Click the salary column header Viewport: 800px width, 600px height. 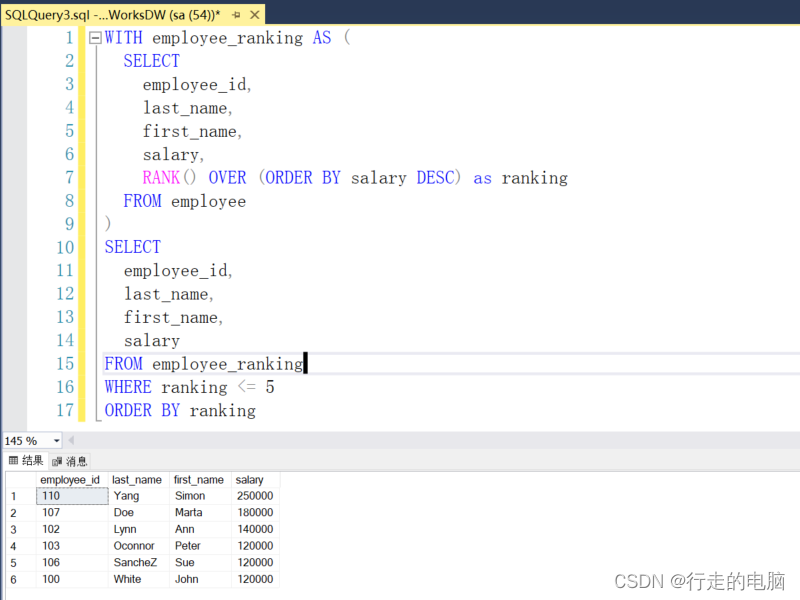pyautogui.click(x=252, y=479)
